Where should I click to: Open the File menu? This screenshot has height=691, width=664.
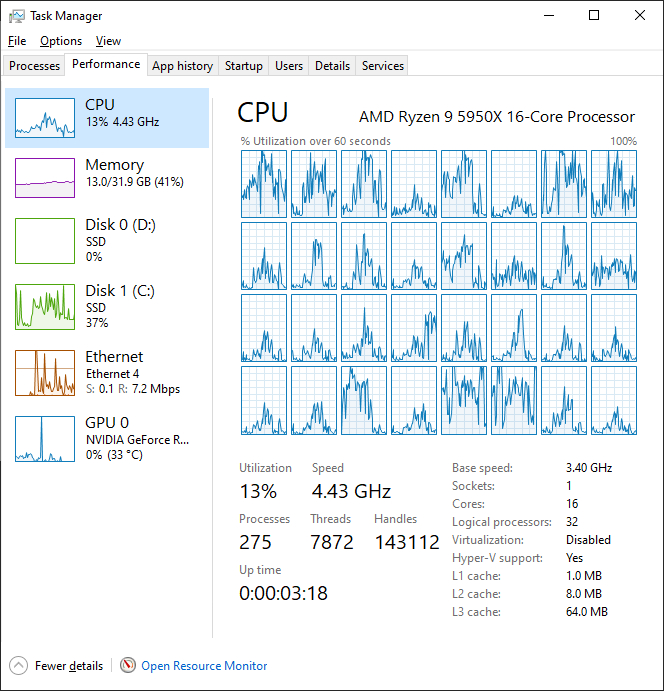pos(17,41)
